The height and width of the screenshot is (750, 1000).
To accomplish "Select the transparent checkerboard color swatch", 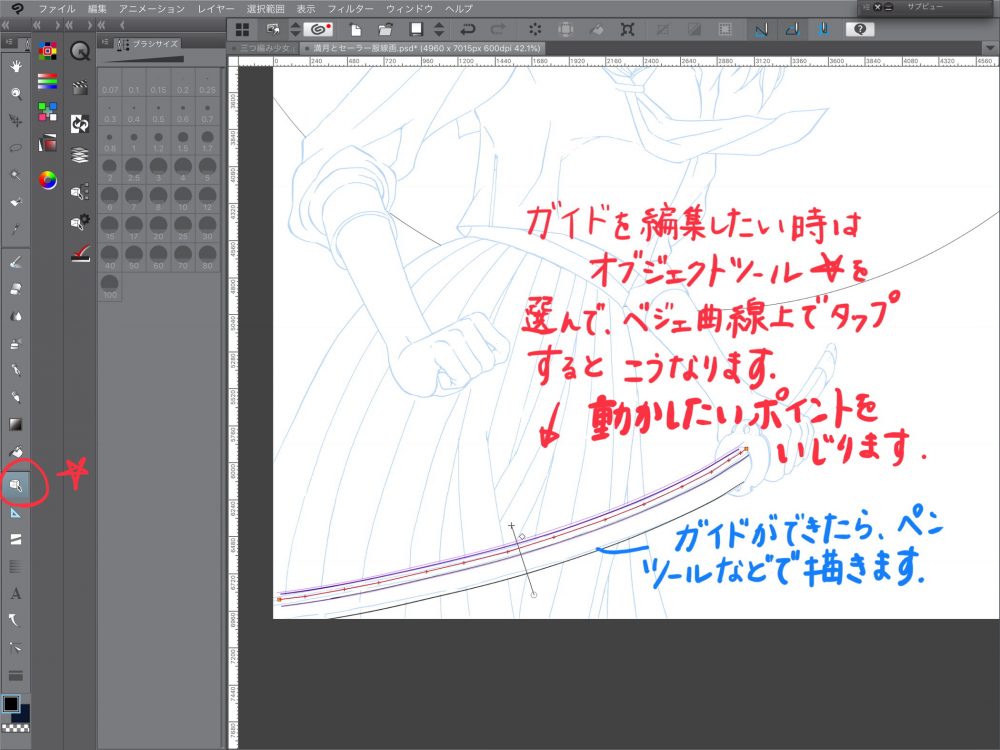I will [15, 728].
